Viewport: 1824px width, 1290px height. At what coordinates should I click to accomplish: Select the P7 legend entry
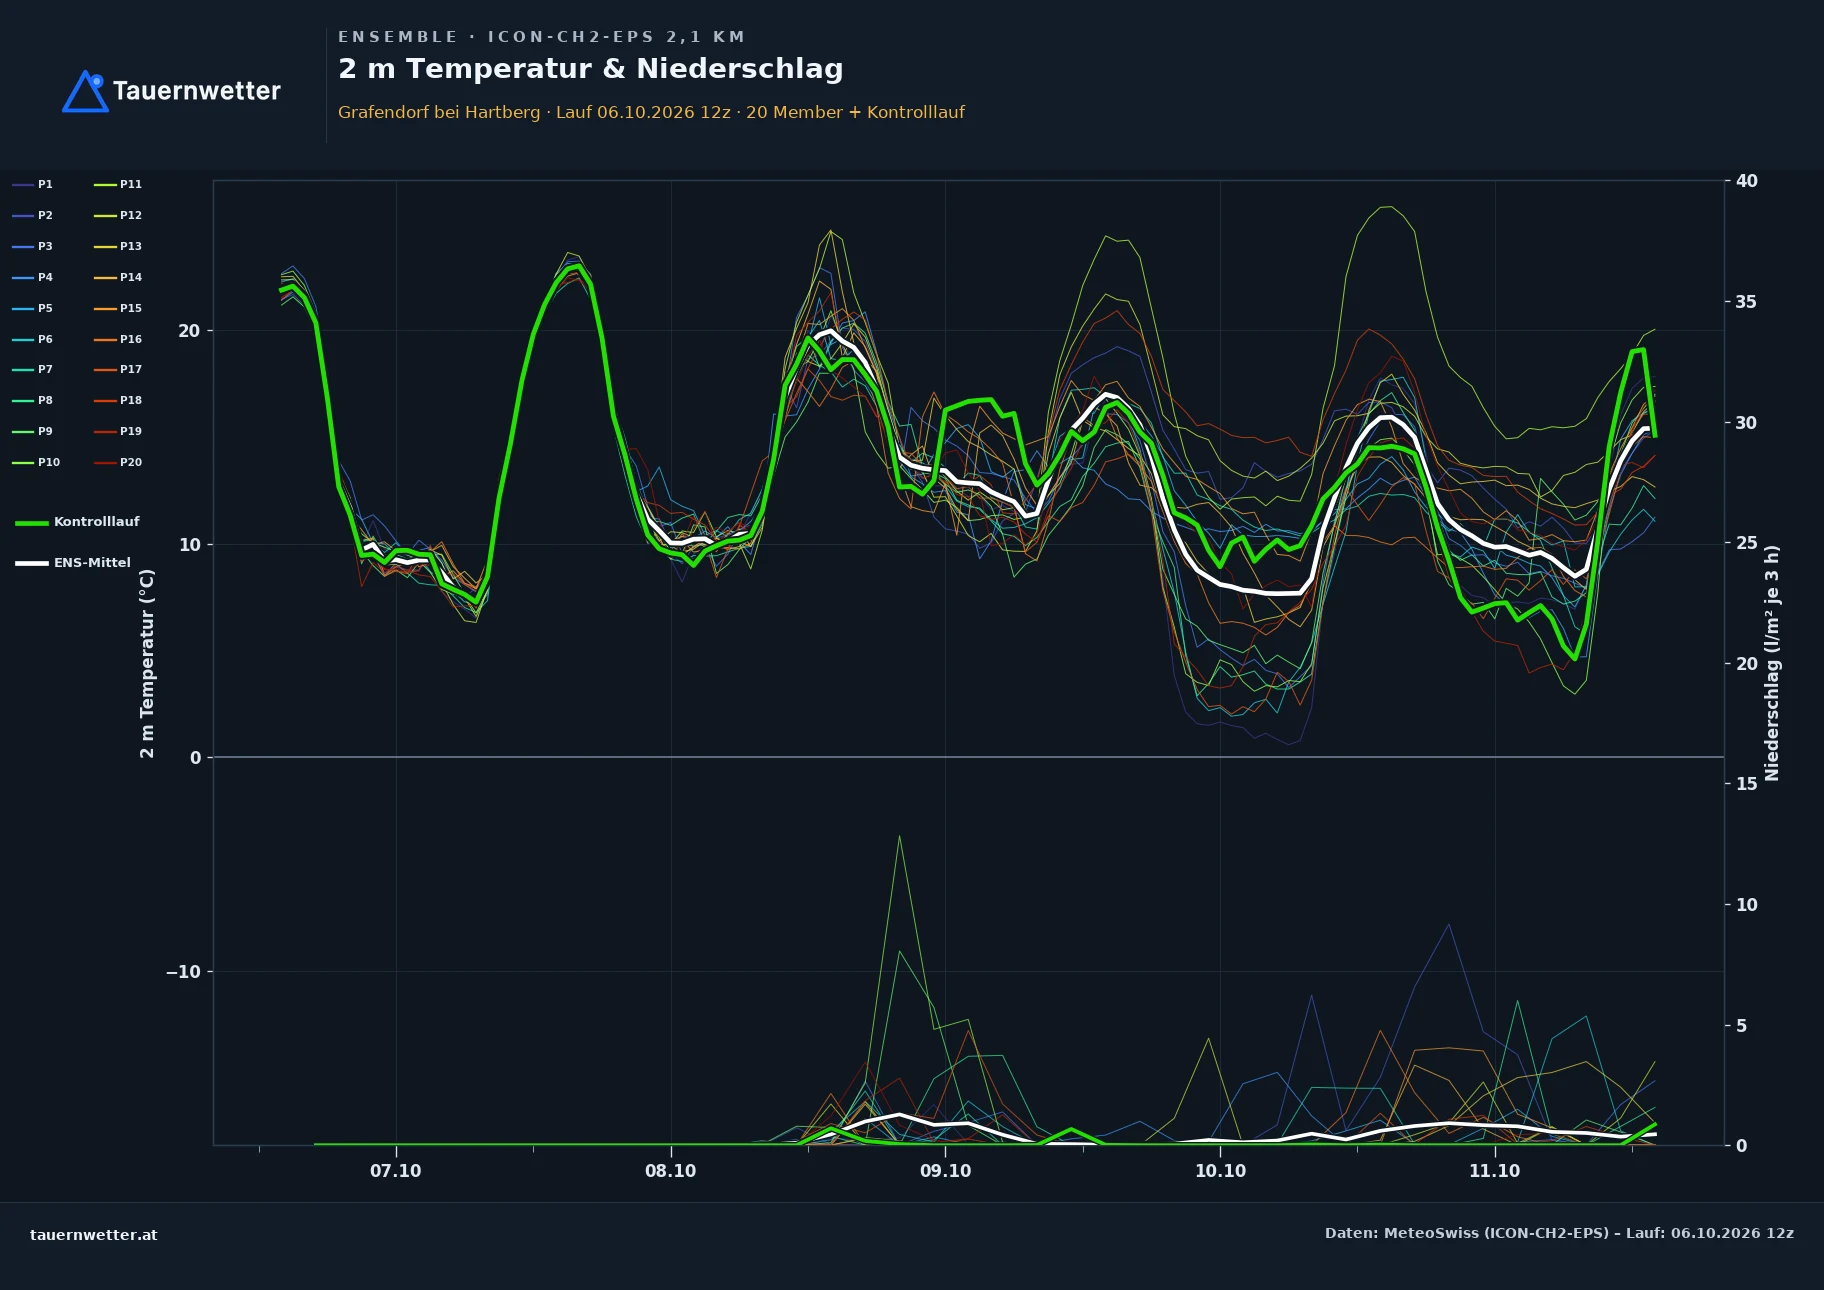coord(32,369)
